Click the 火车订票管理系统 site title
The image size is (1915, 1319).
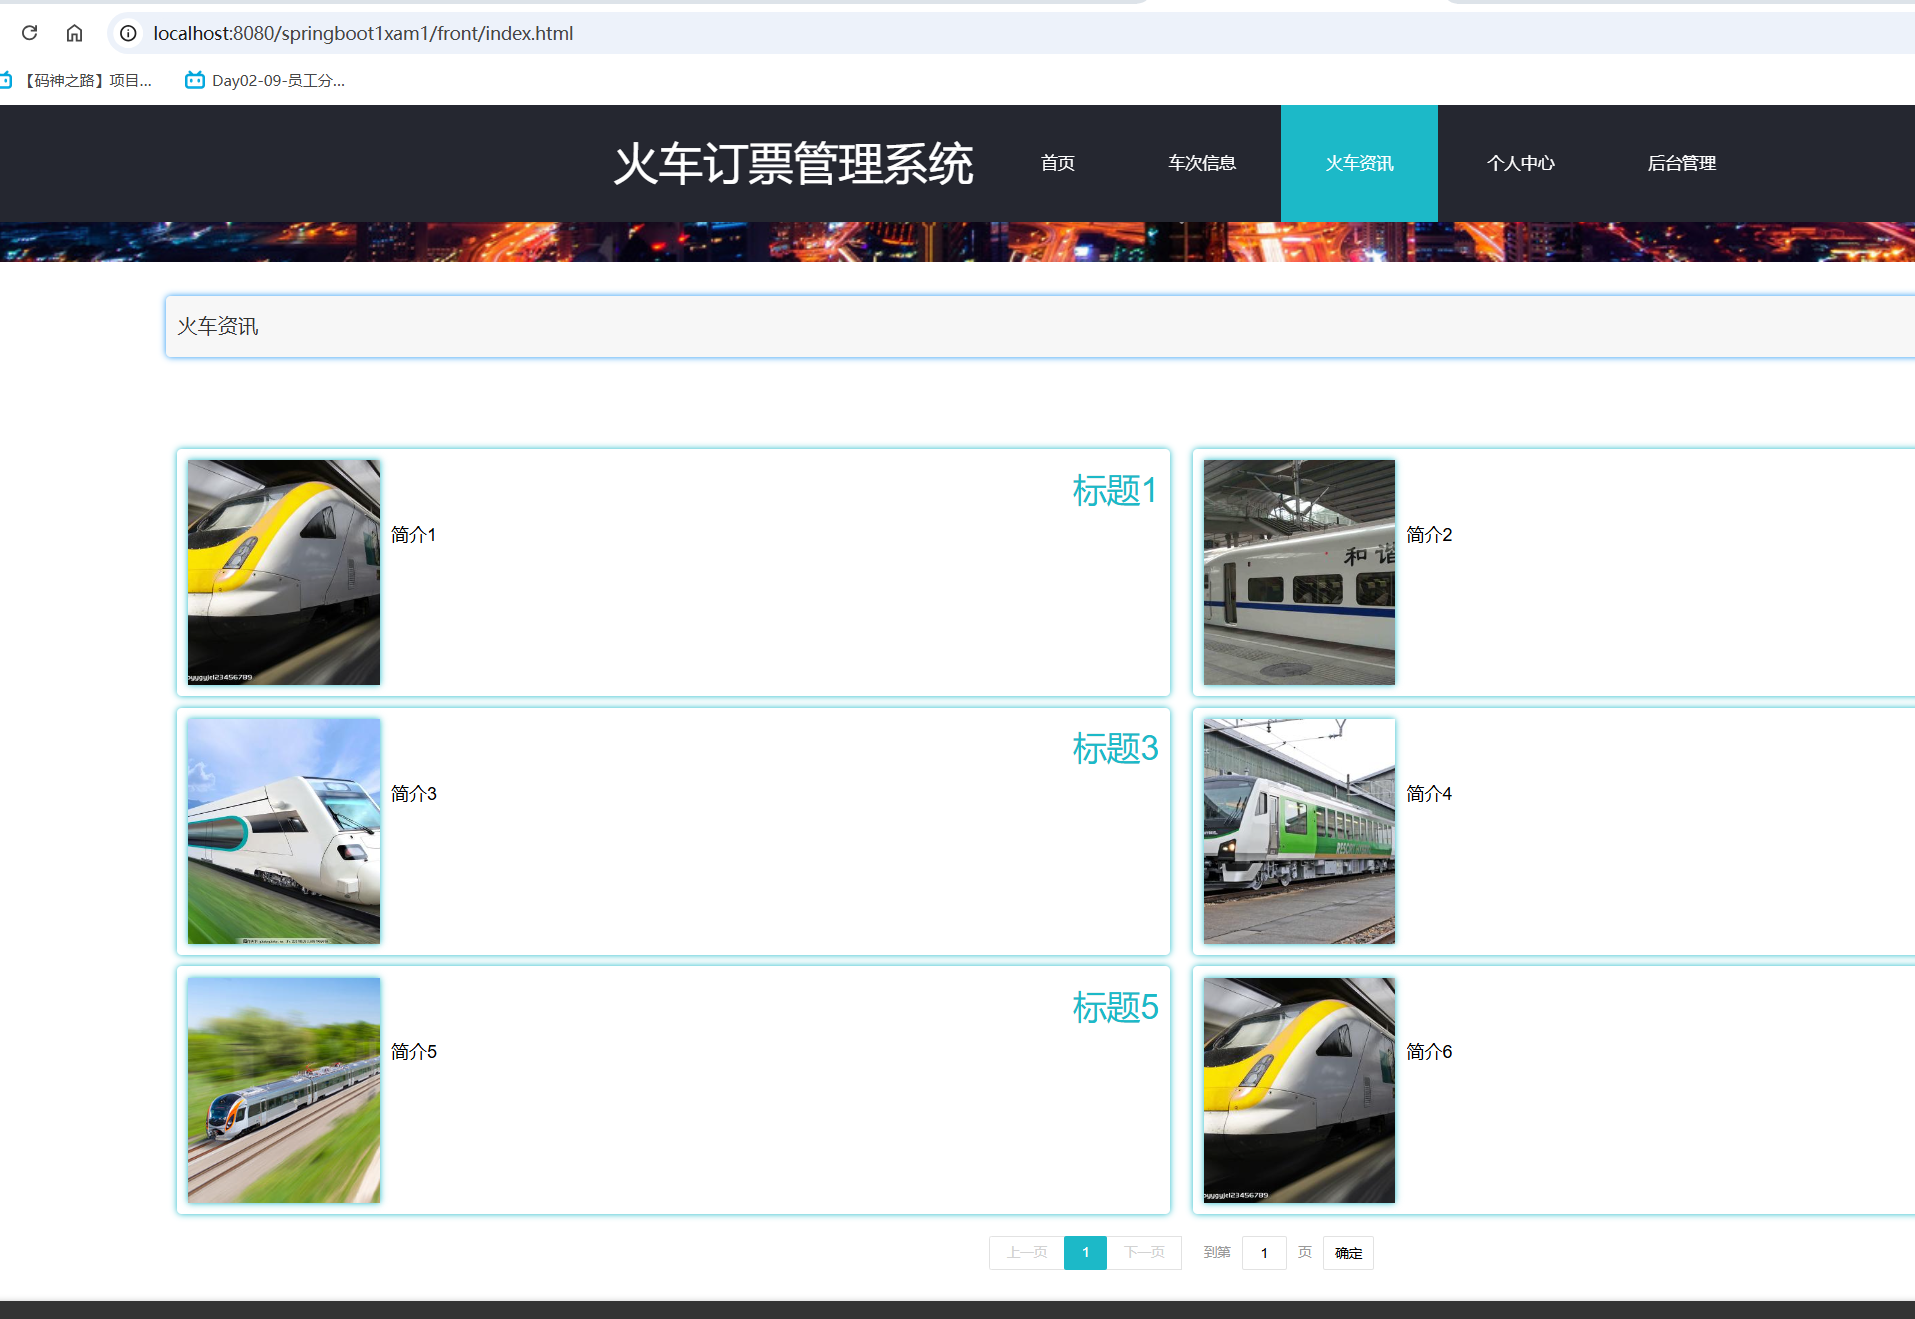(x=793, y=164)
